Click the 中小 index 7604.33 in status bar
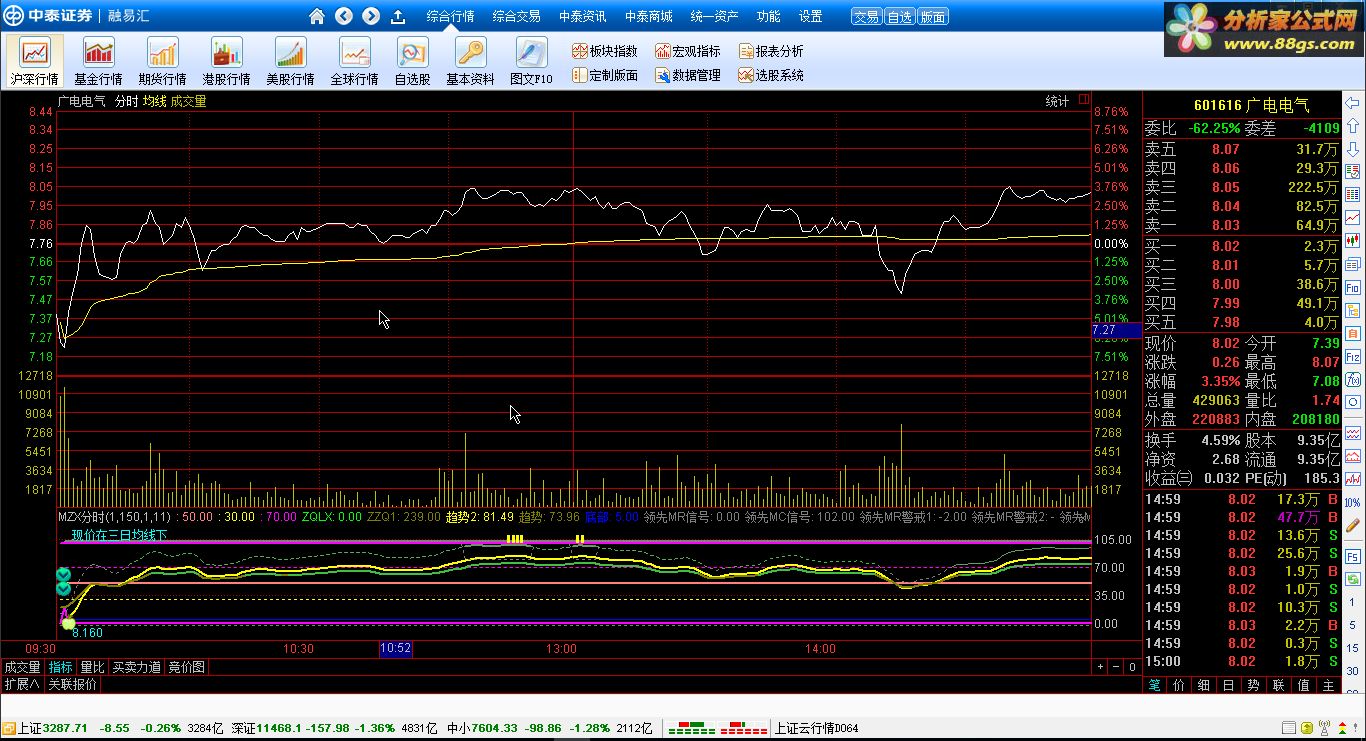The image size is (1366, 741). coord(480,728)
